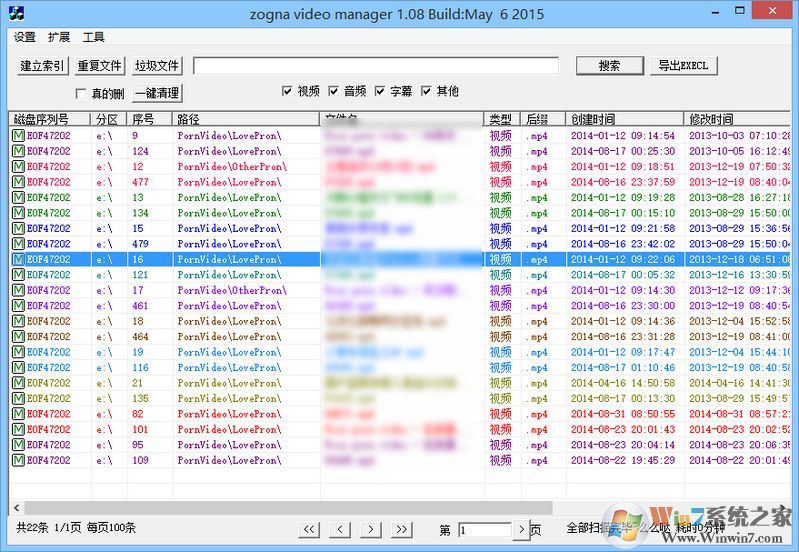Click the M icon of selected row 16

click(x=18, y=259)
